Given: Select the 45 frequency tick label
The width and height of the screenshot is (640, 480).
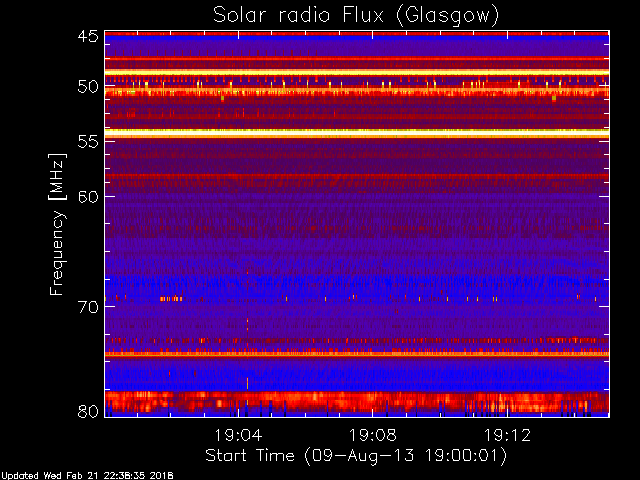Looking at the screenshot, I should point(88,36).
